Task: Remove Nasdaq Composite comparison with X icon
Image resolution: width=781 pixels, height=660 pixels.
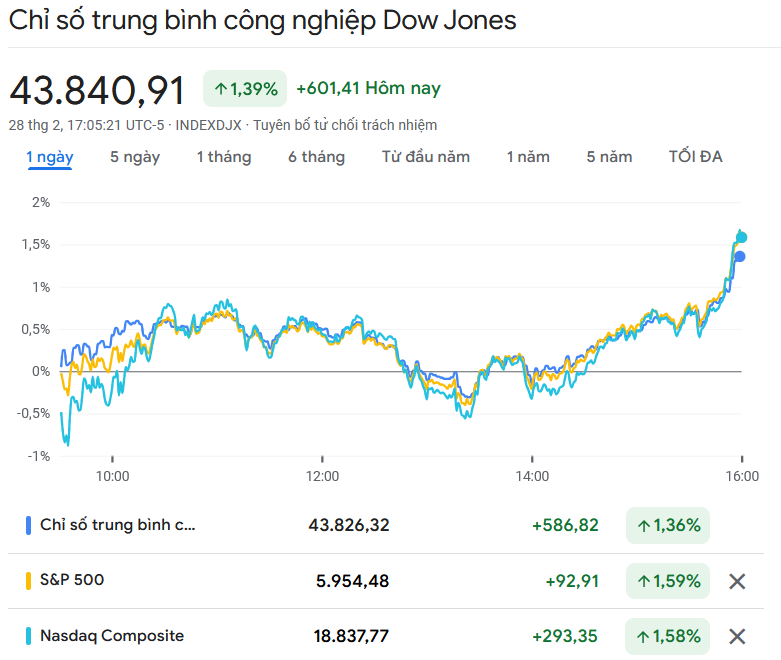Action: coord(737,636)
